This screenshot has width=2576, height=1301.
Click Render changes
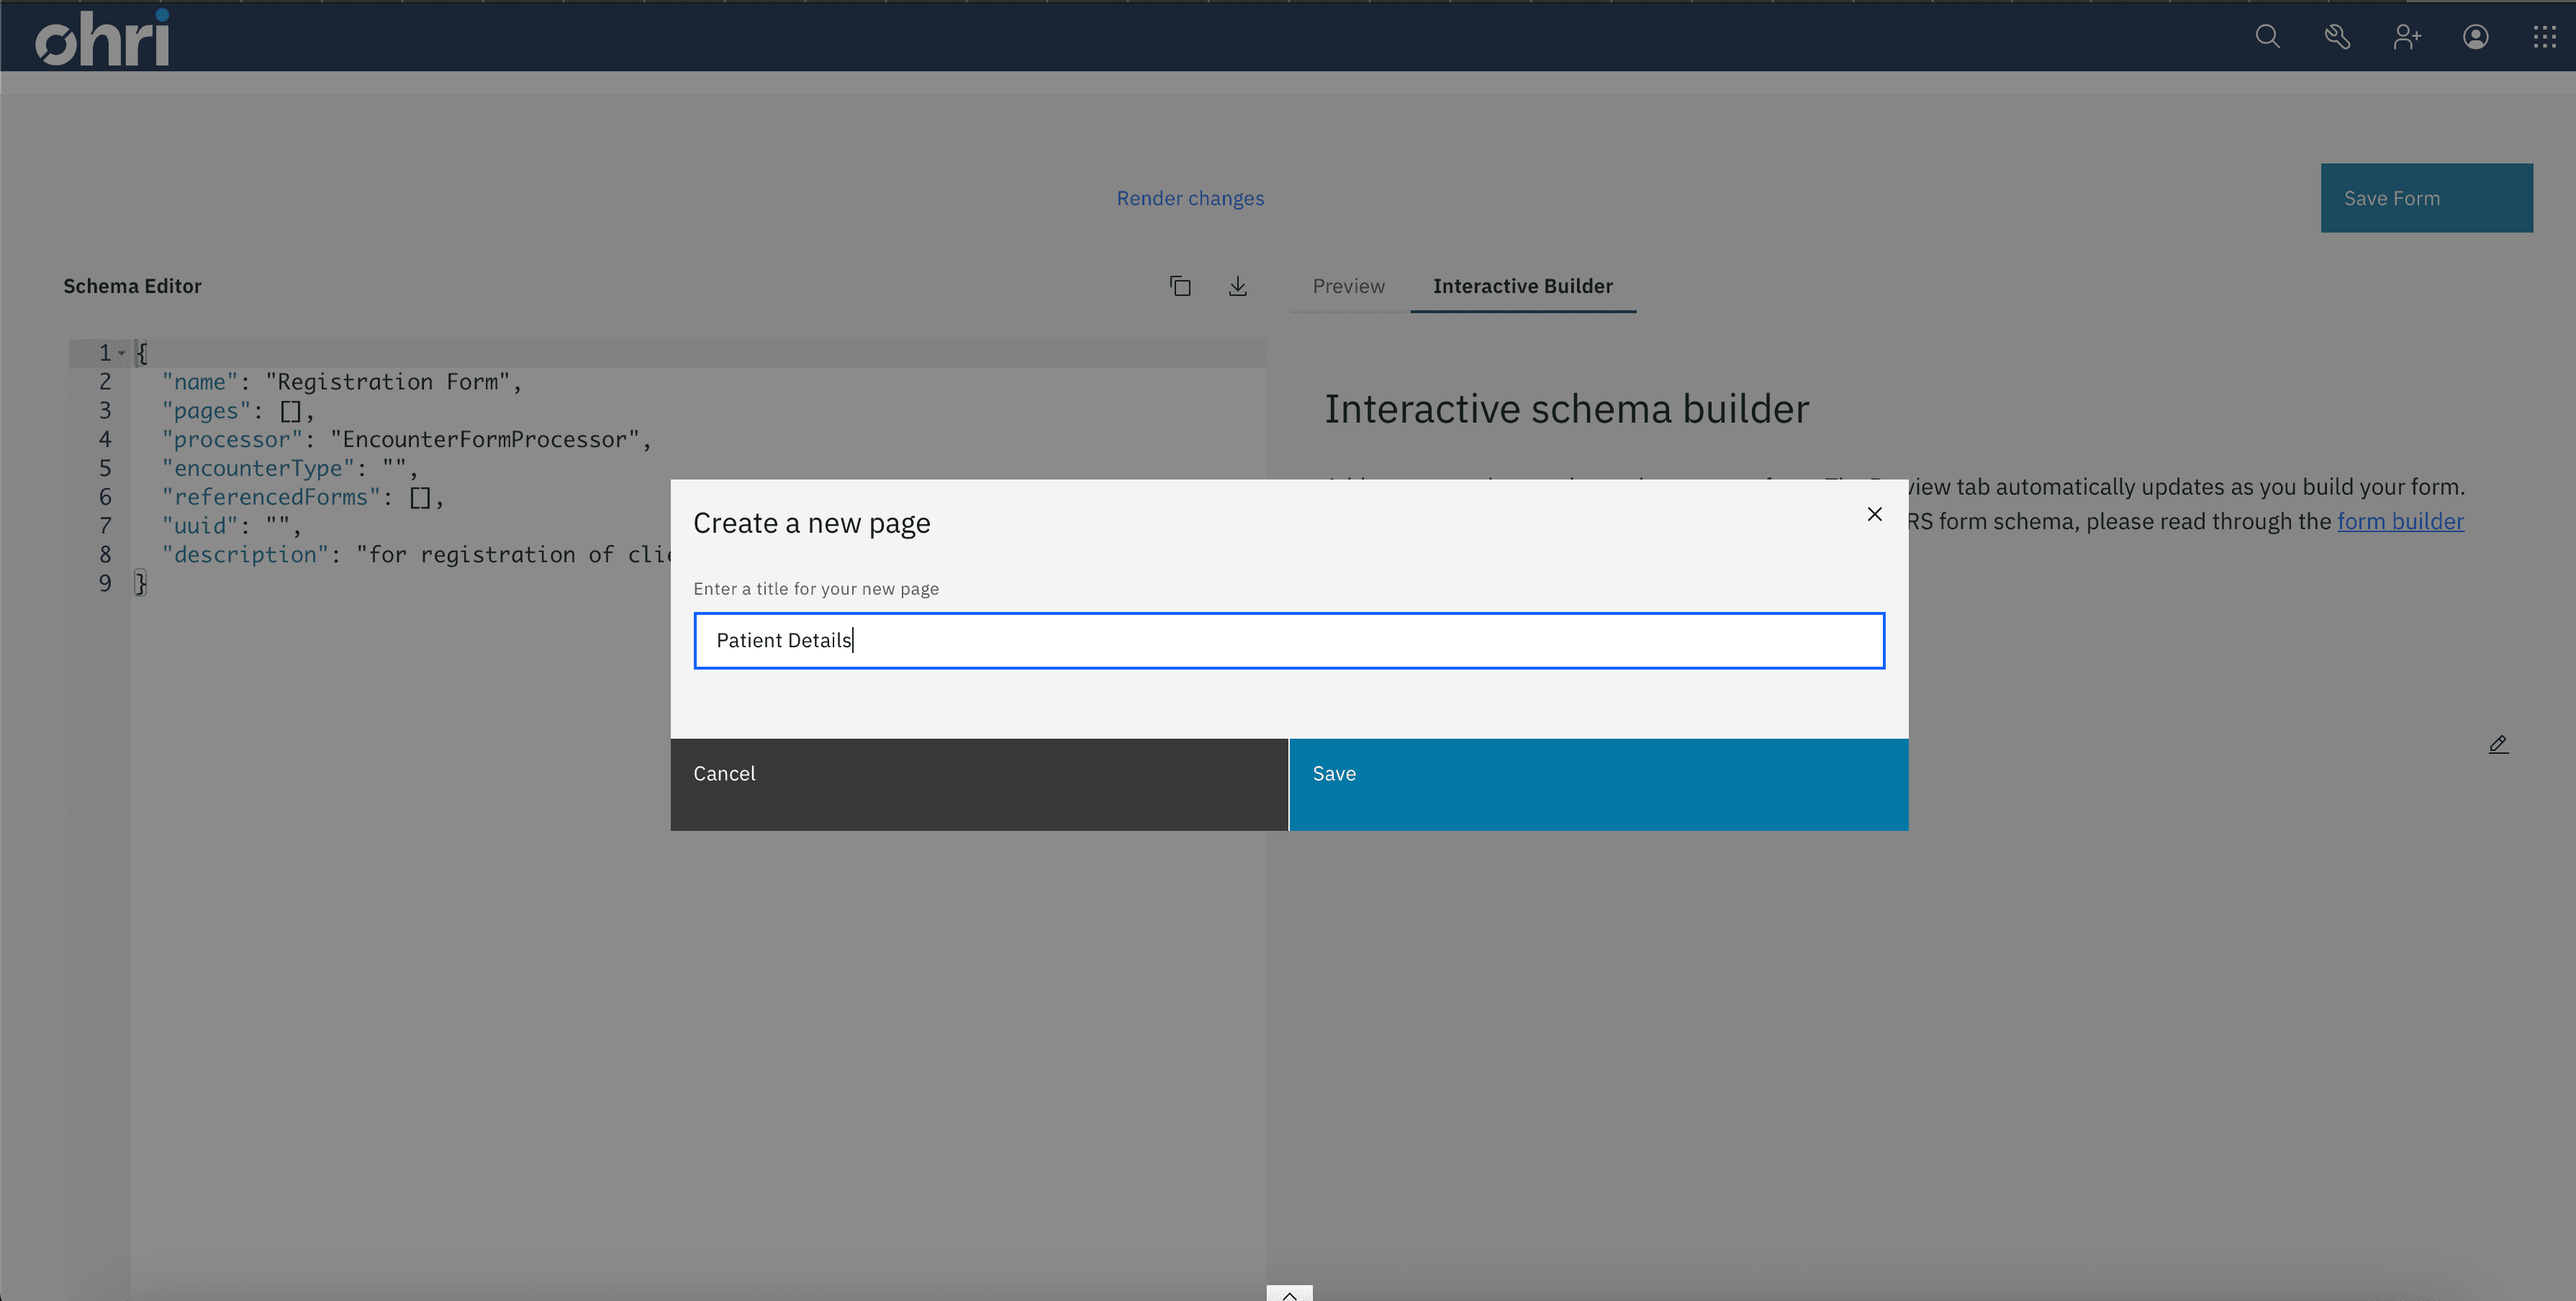point(1190,198)
